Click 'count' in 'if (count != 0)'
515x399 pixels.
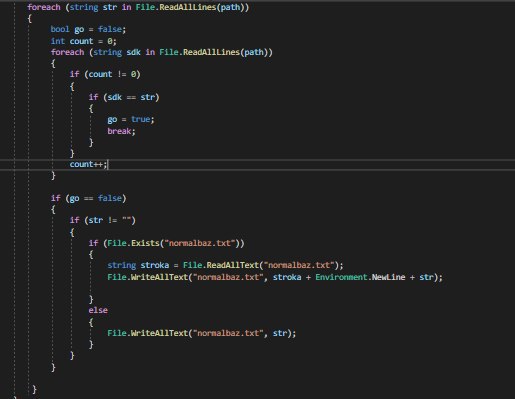pos(100,74)
